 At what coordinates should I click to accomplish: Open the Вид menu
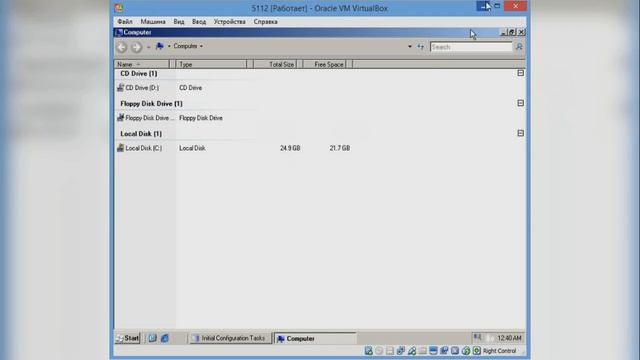pos(179,22)
